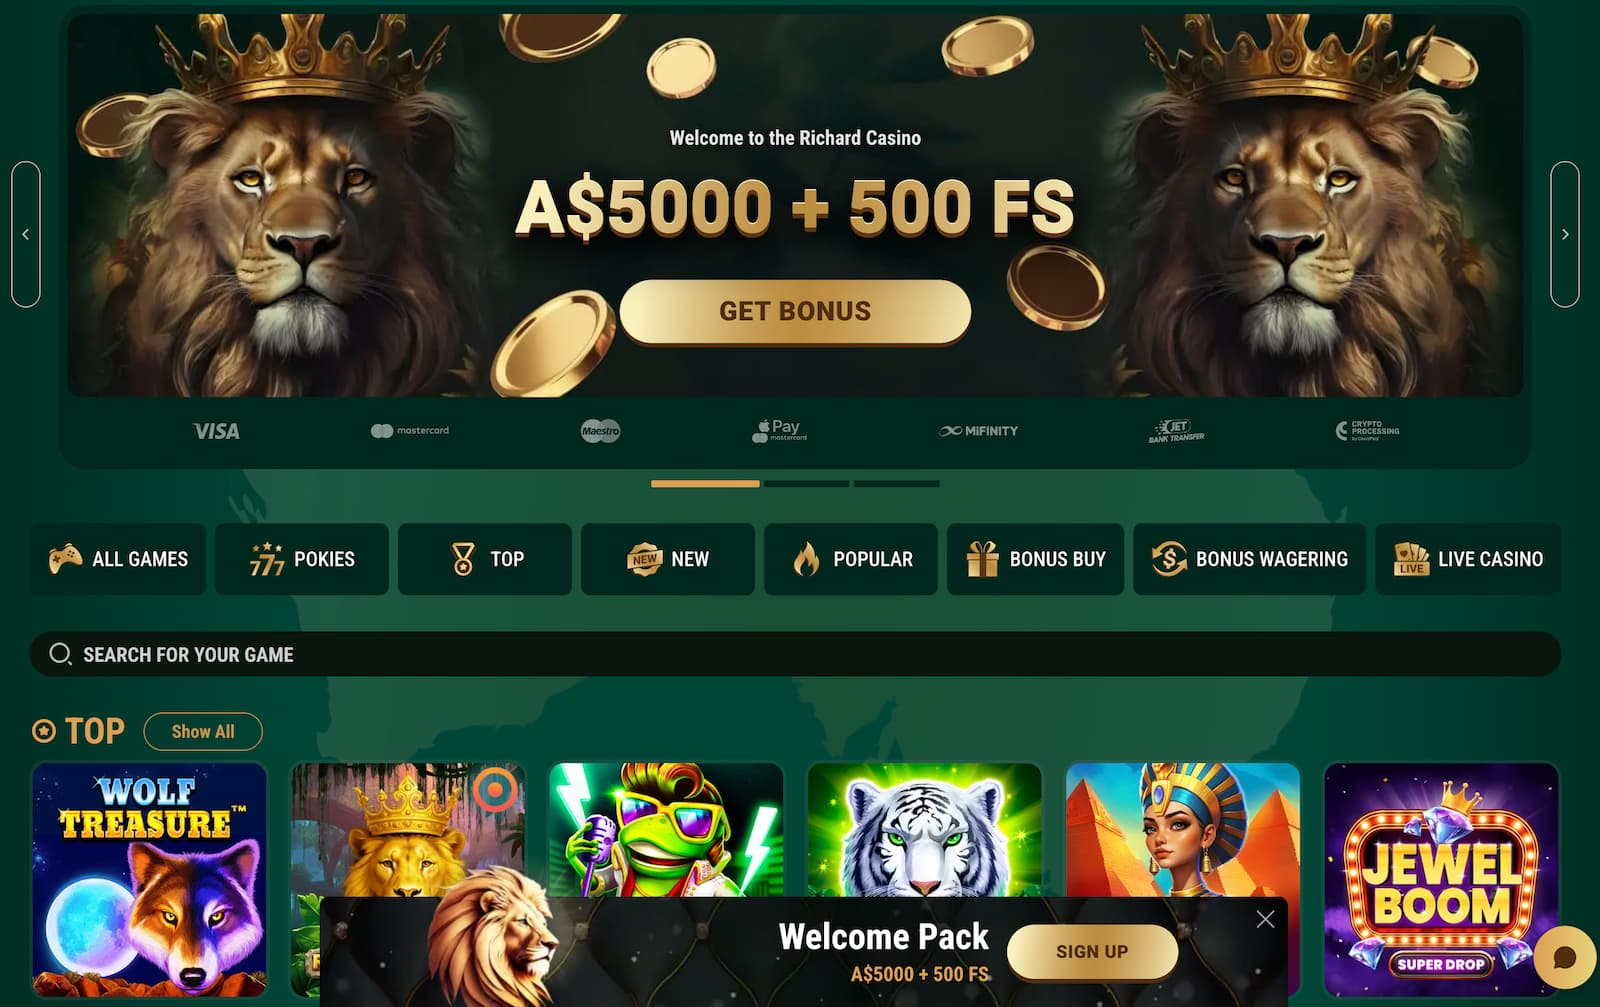Go to previous banner slide arrow
This screenshot has height=1007, width=1600.
(x=26, y=234)
